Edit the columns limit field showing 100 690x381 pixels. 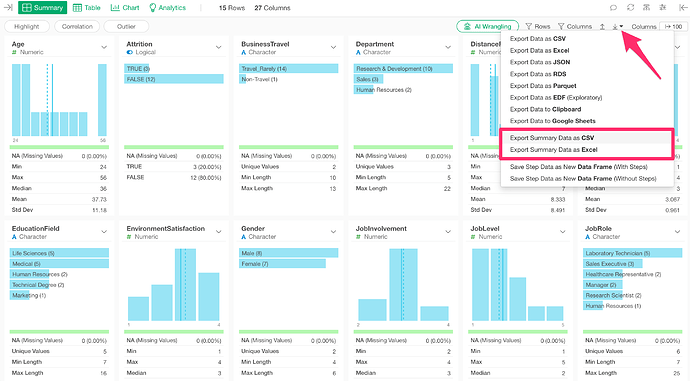pos(674,26)
